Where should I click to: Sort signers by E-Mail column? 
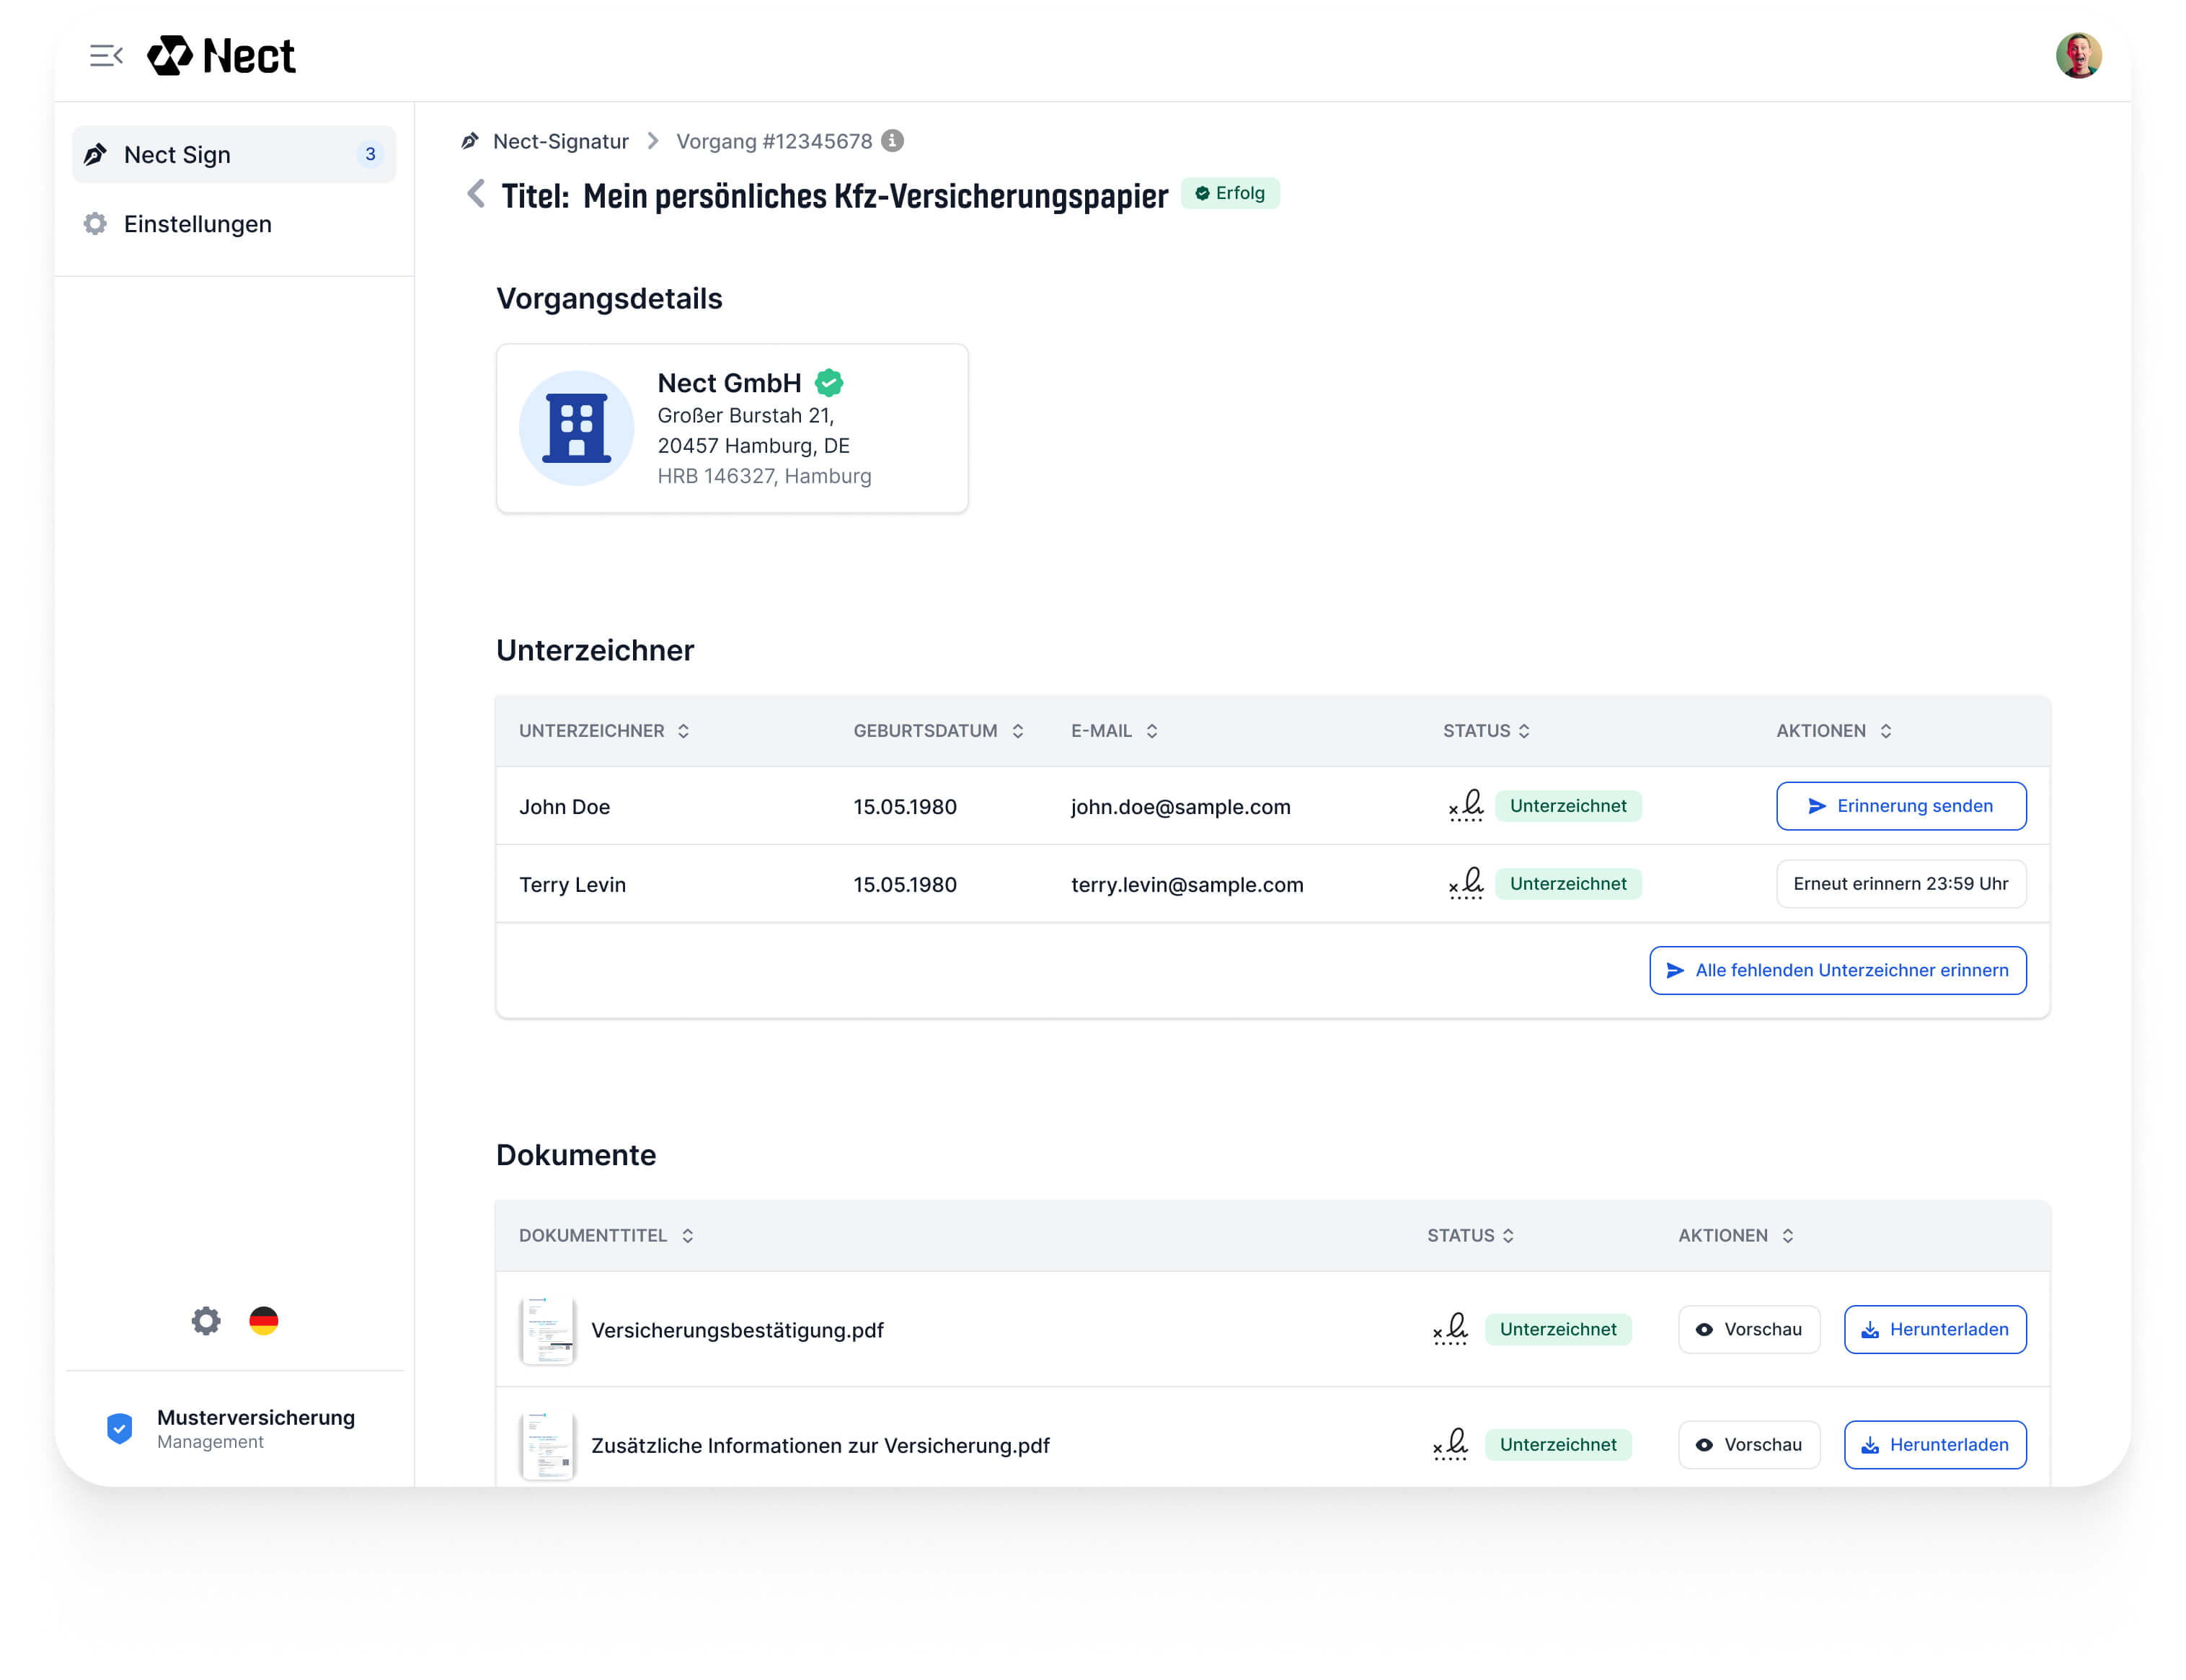[x=1151, y=731]
